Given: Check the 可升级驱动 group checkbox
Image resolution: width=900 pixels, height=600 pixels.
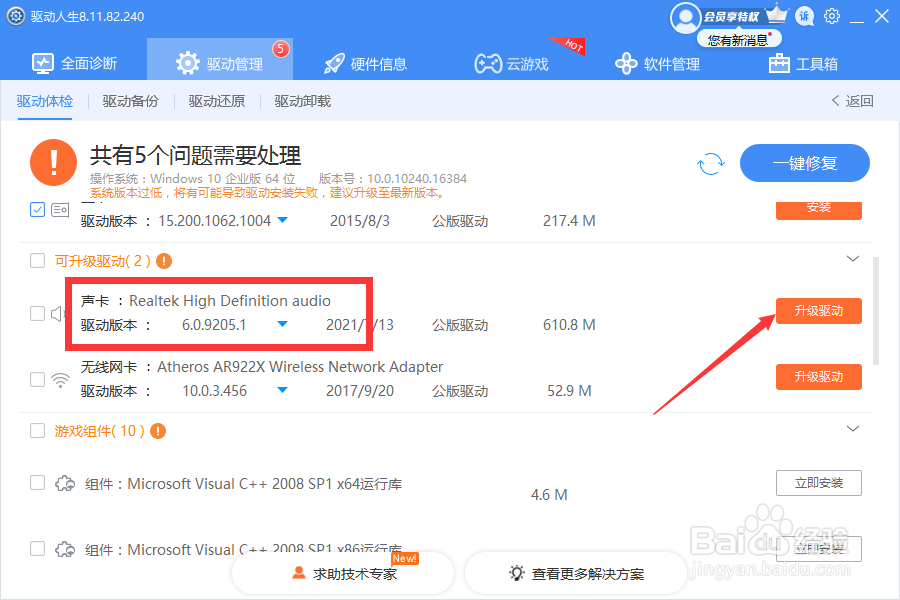Looking at the screenshot, I should 37,261.
